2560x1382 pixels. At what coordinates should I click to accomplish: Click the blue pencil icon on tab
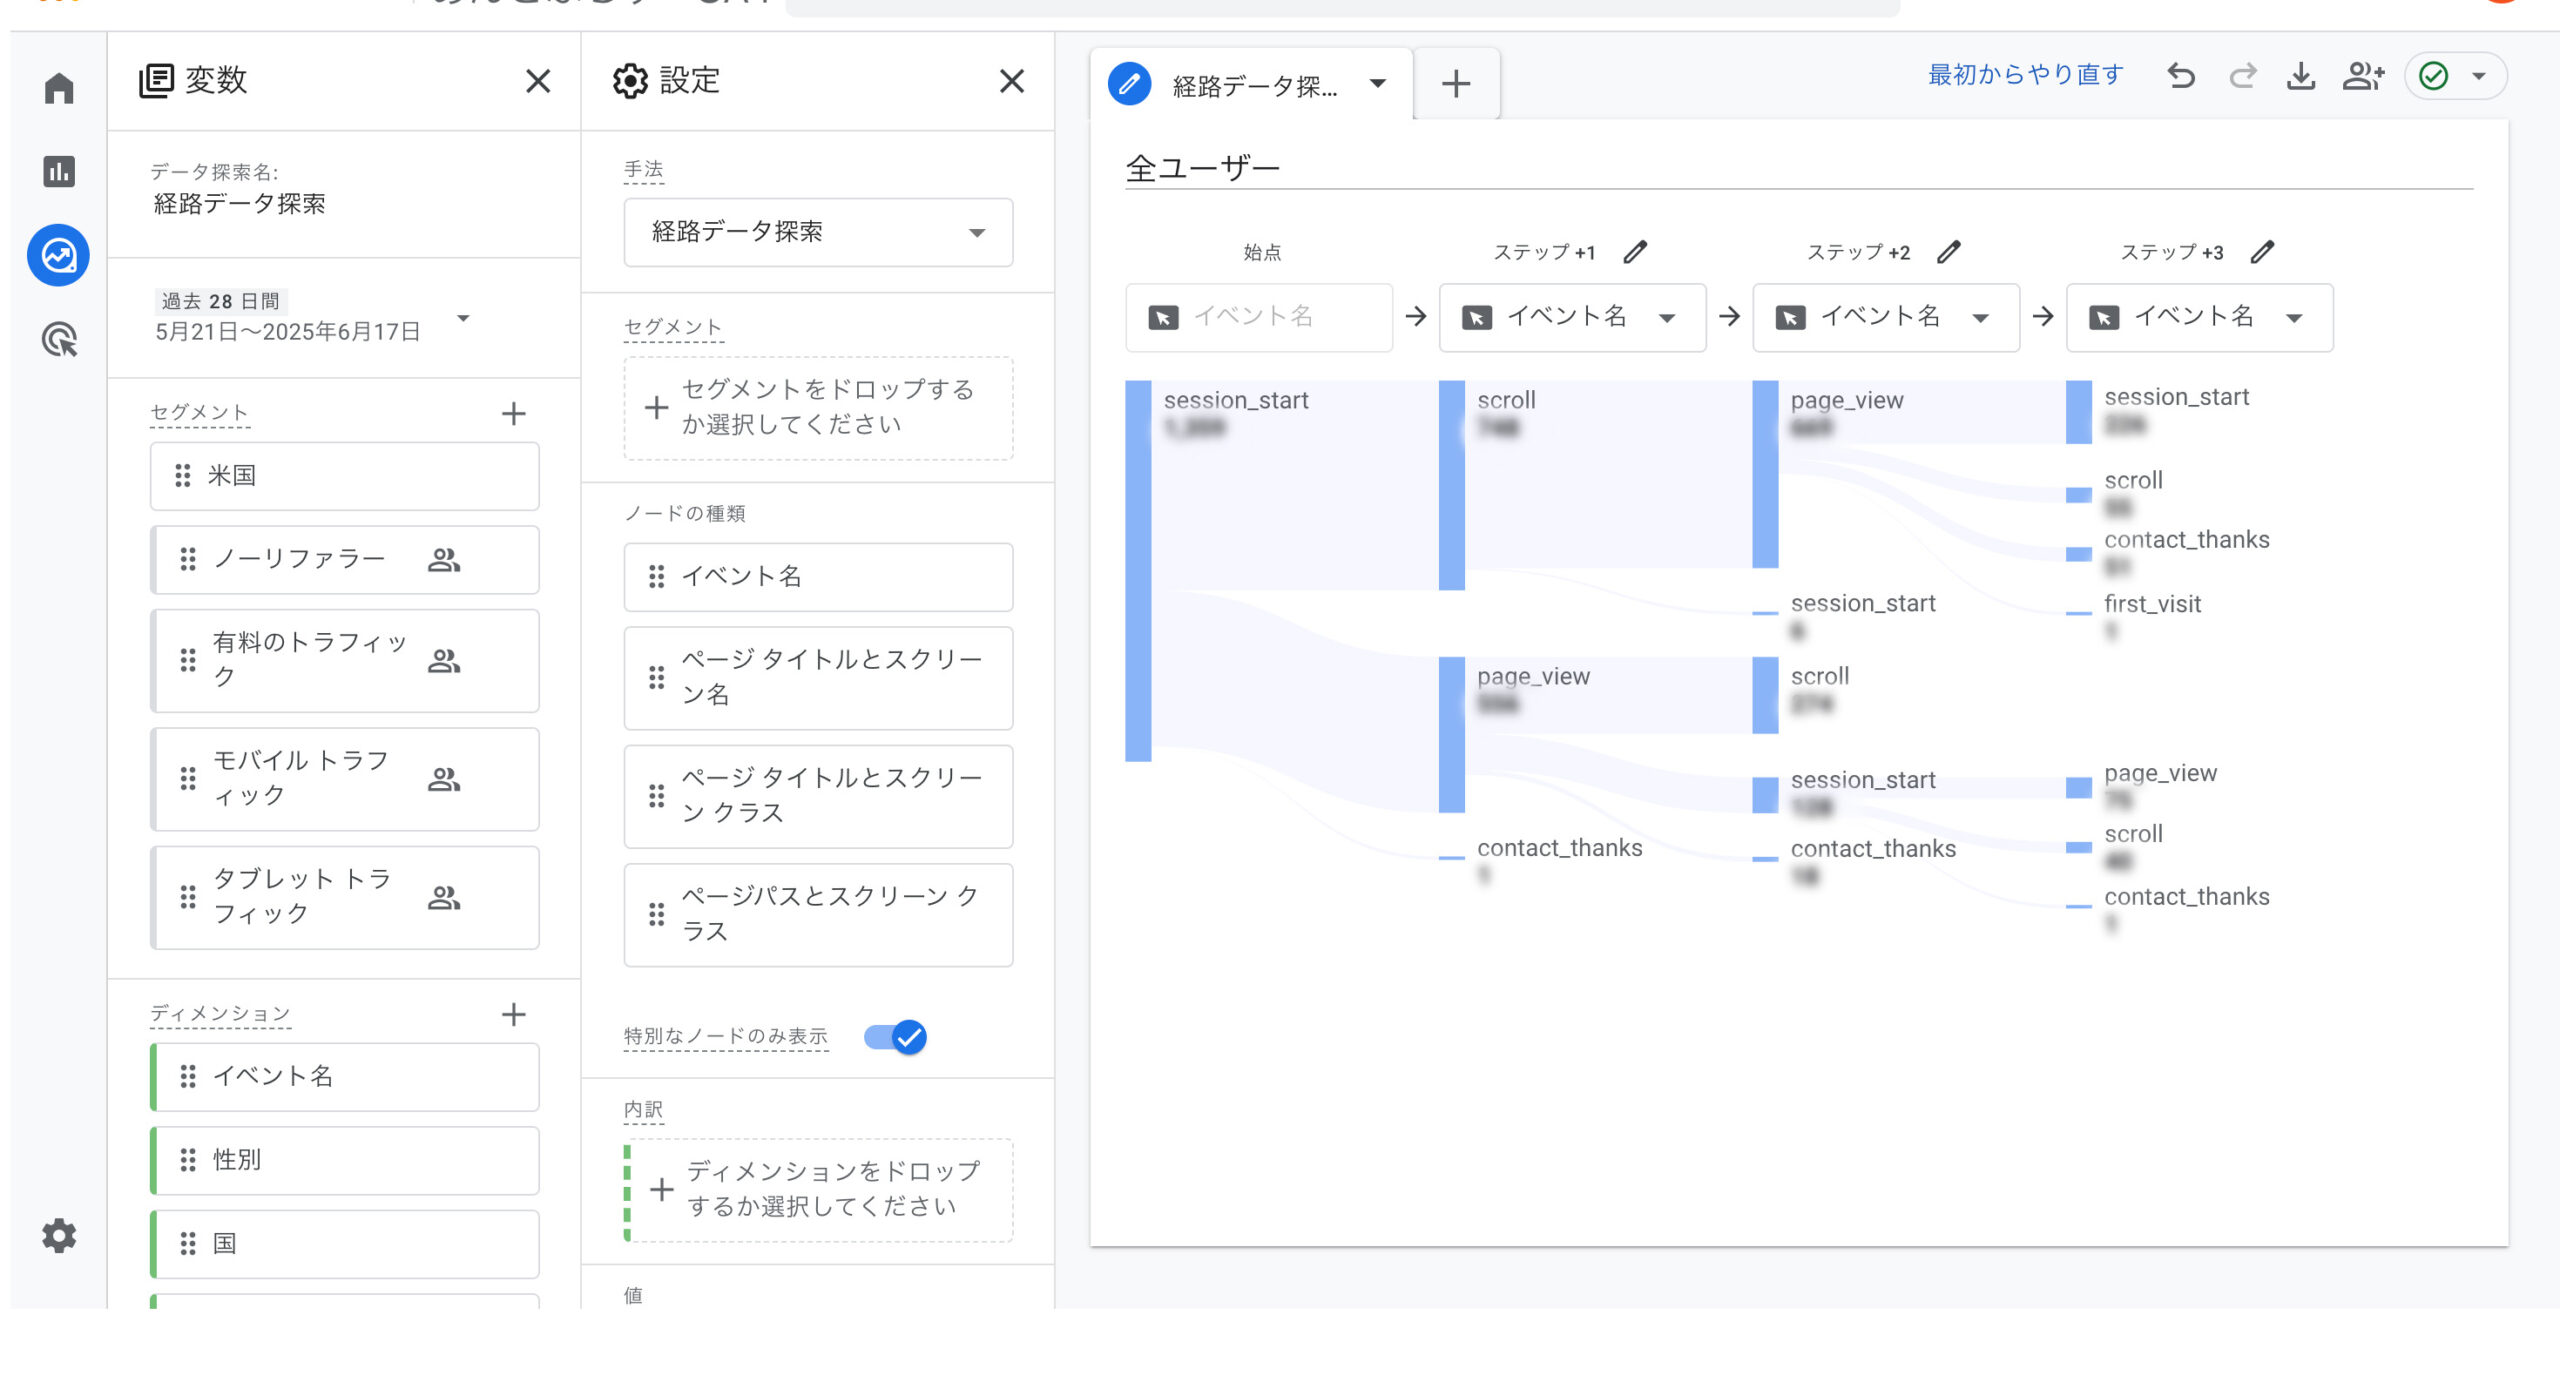coord(1129,84)
